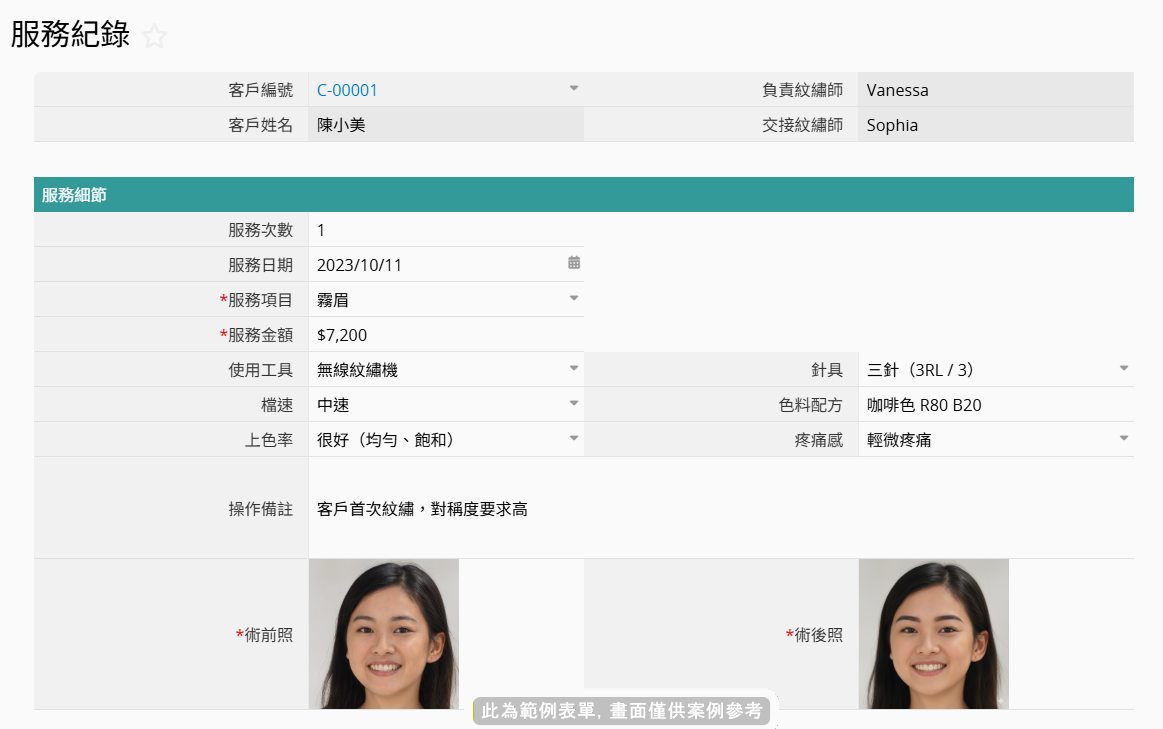Click the 操作備註 notes text area
This screenshot has height=729, width=1163.
(720, 509)
